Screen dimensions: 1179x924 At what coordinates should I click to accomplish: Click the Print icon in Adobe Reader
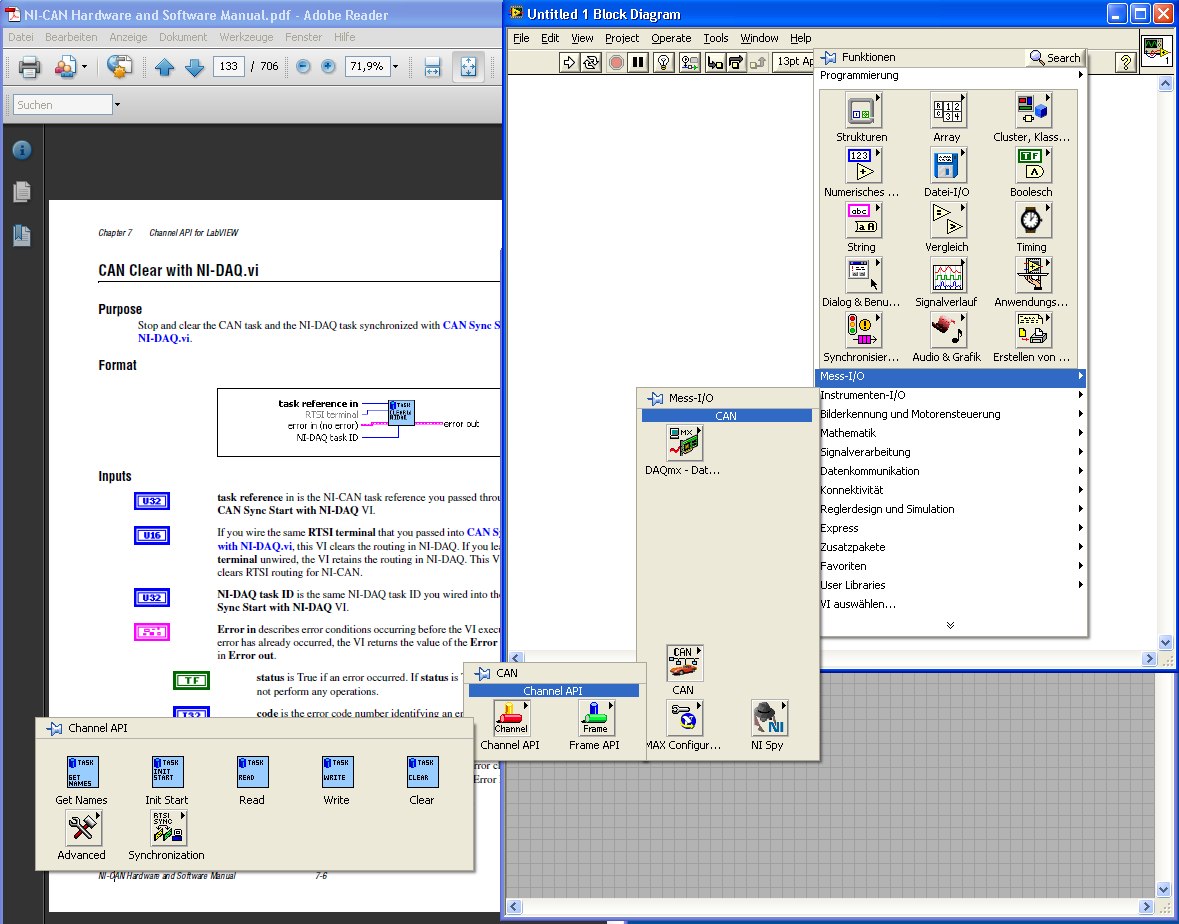pos(29,67)
